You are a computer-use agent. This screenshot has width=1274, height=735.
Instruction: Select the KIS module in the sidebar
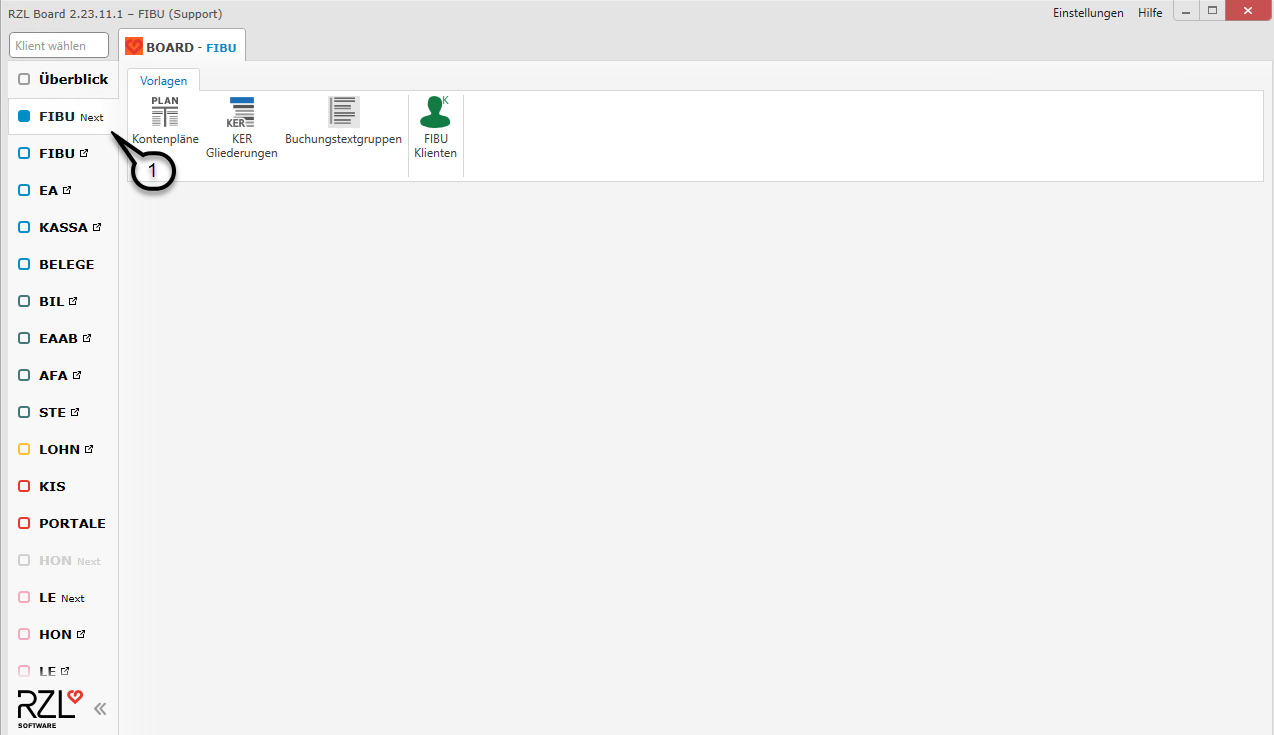52,487
